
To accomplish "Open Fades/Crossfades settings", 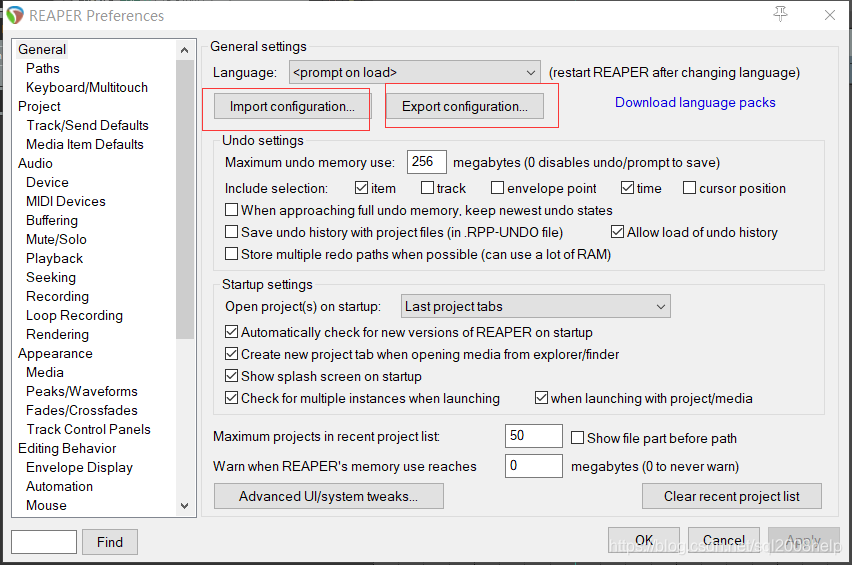I will pyautogui.click(x=82, y=411).
